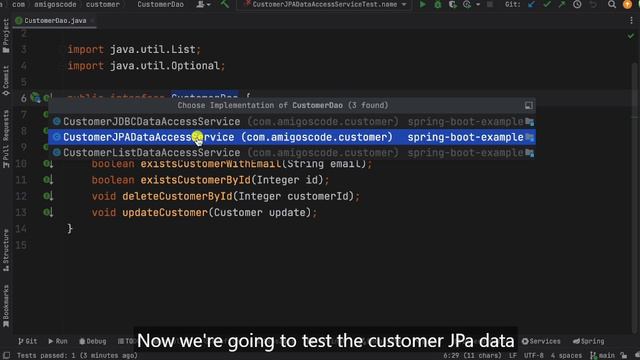Open popup in Find tool window icon

pyautogui.click(x=529, y=106)
